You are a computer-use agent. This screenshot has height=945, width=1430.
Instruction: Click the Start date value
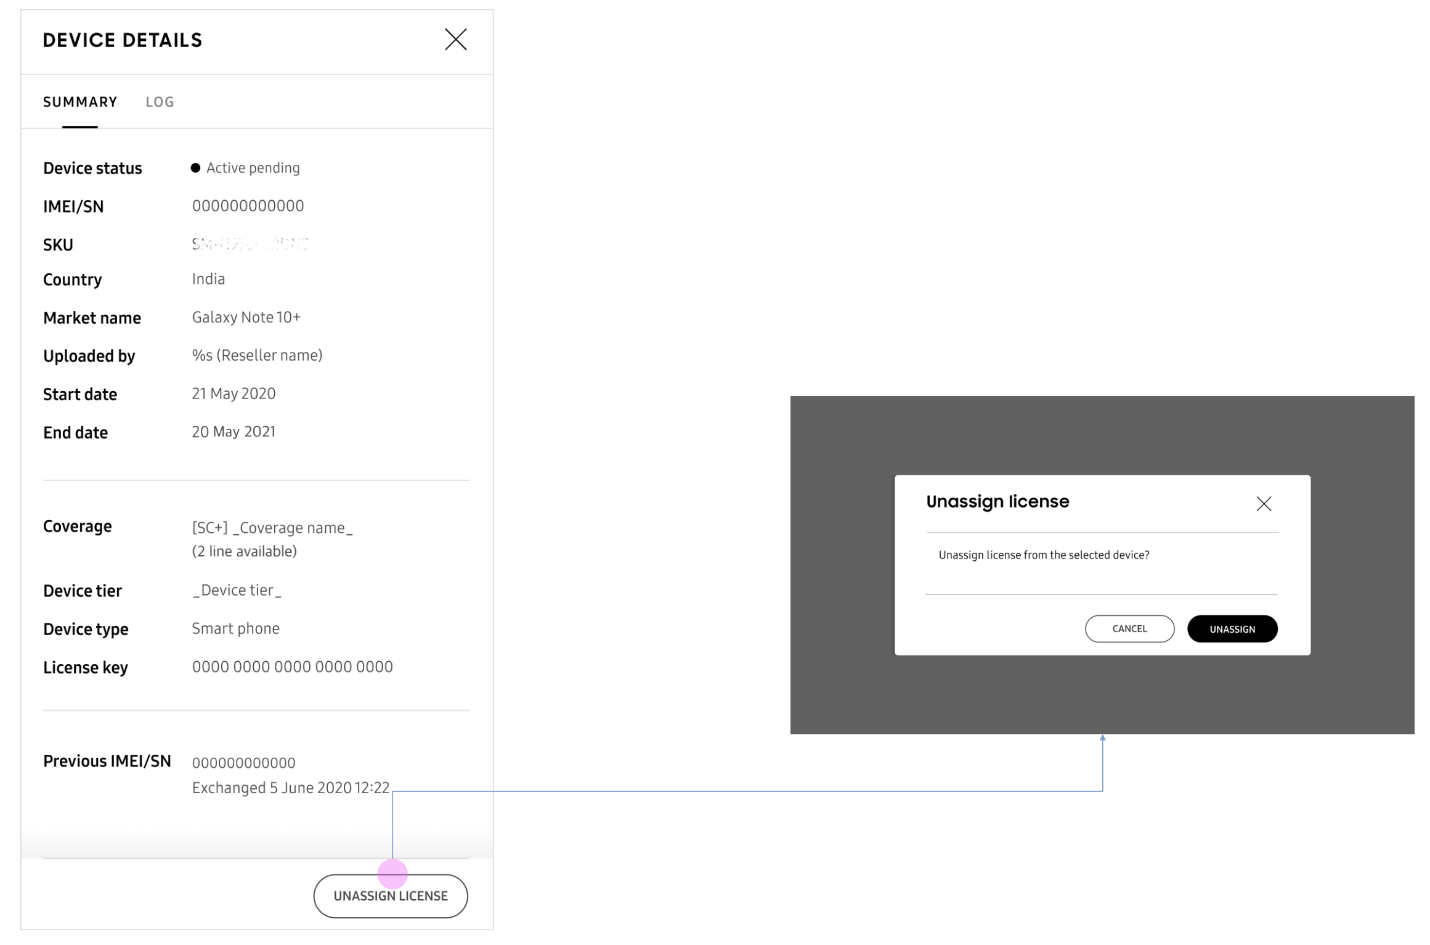pyautogui.click(x=233, y=393)
